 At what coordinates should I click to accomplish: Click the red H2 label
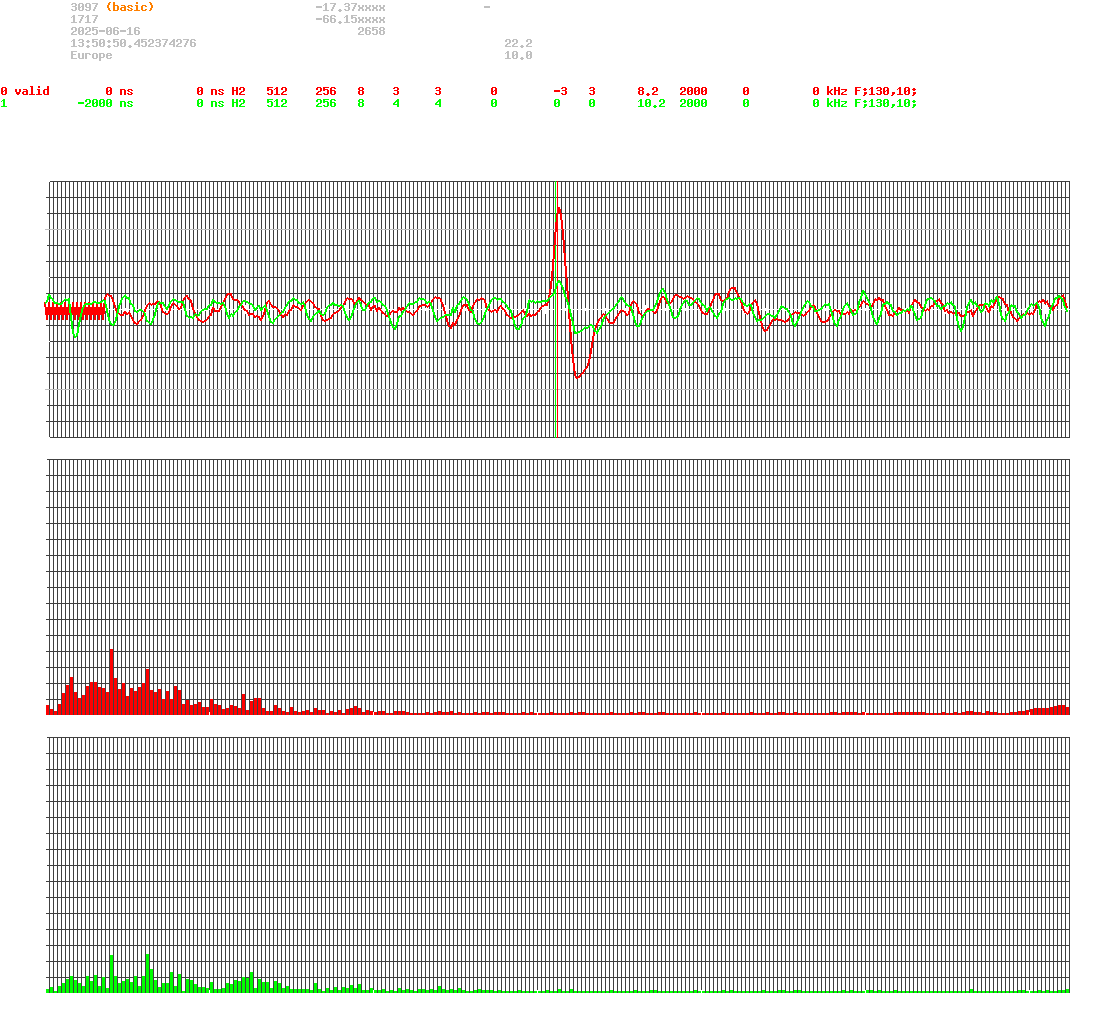(239, 92)
